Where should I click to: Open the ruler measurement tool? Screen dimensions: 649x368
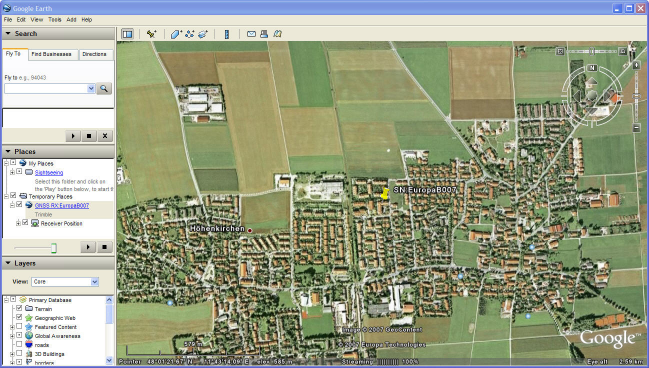226,34
